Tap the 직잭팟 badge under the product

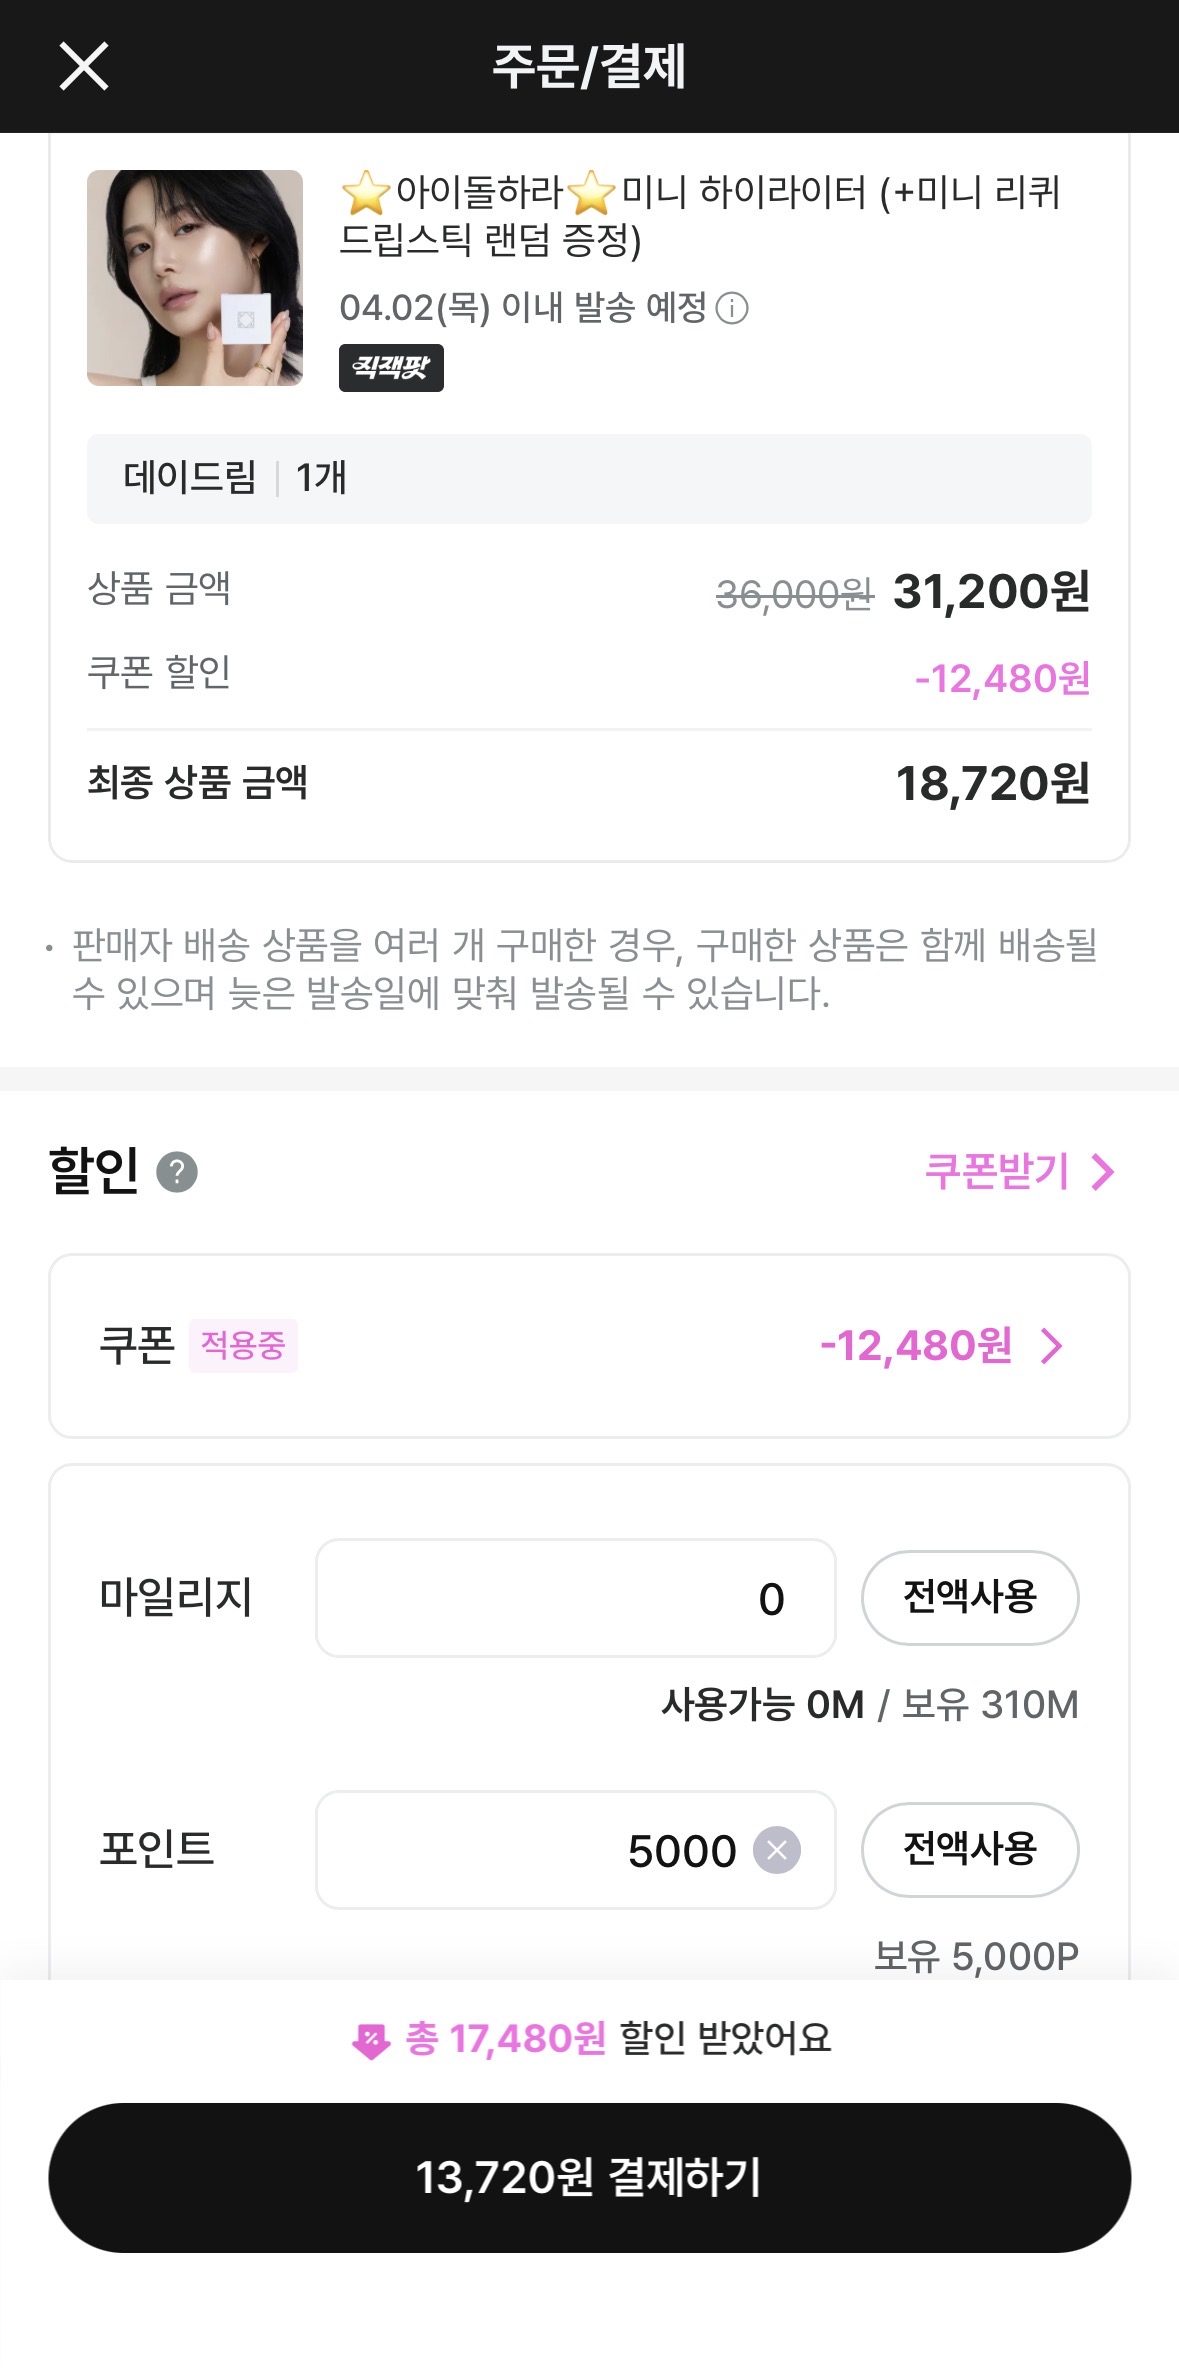tap(391, 368)
